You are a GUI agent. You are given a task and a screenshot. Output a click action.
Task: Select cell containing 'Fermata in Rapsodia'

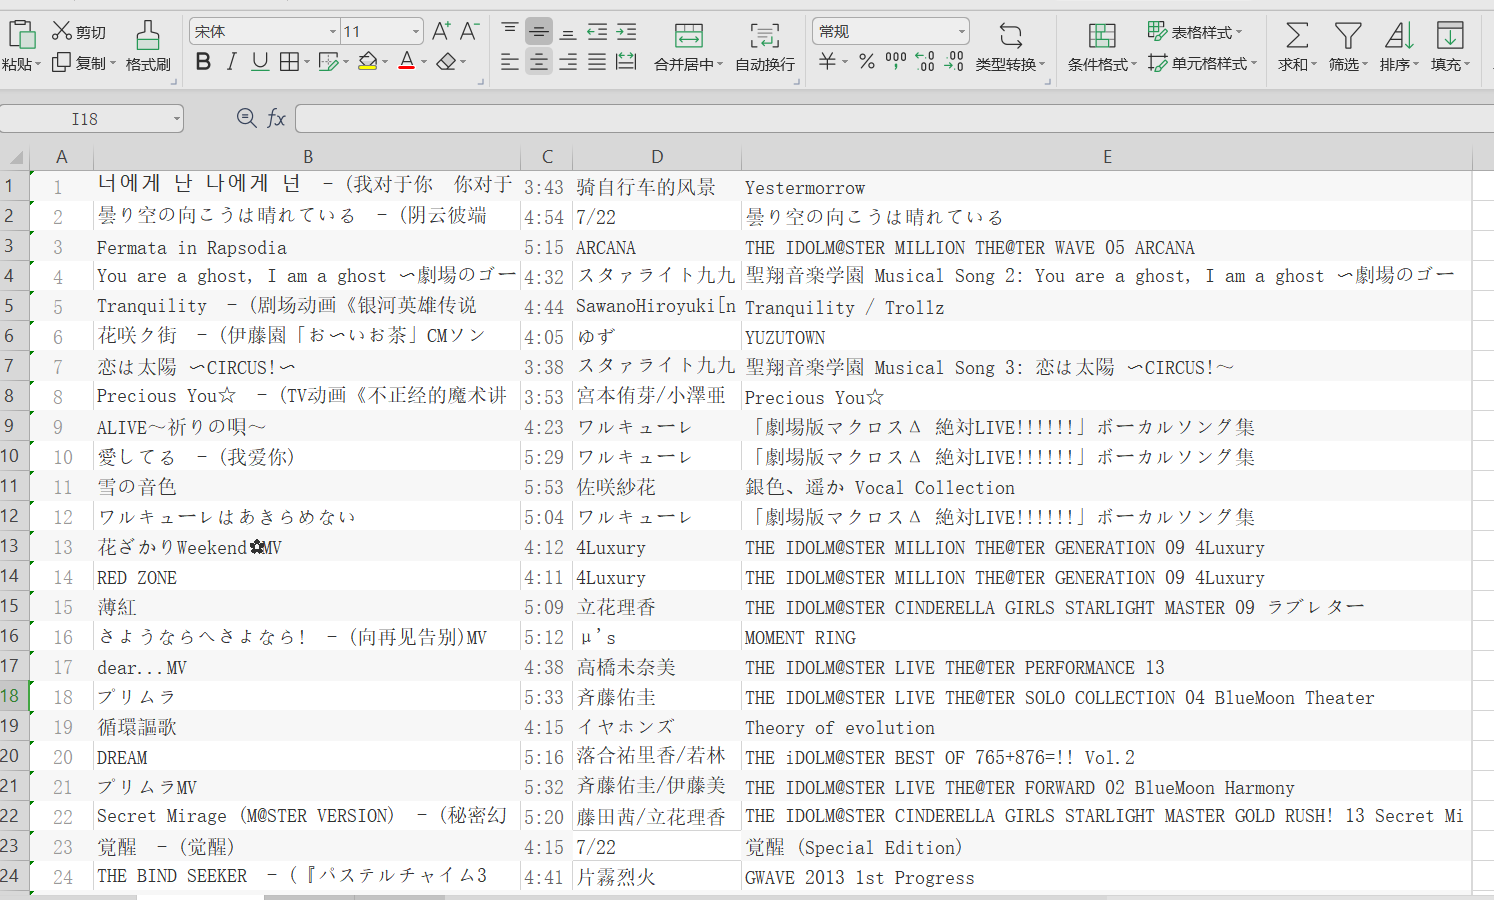click(307, 247)
